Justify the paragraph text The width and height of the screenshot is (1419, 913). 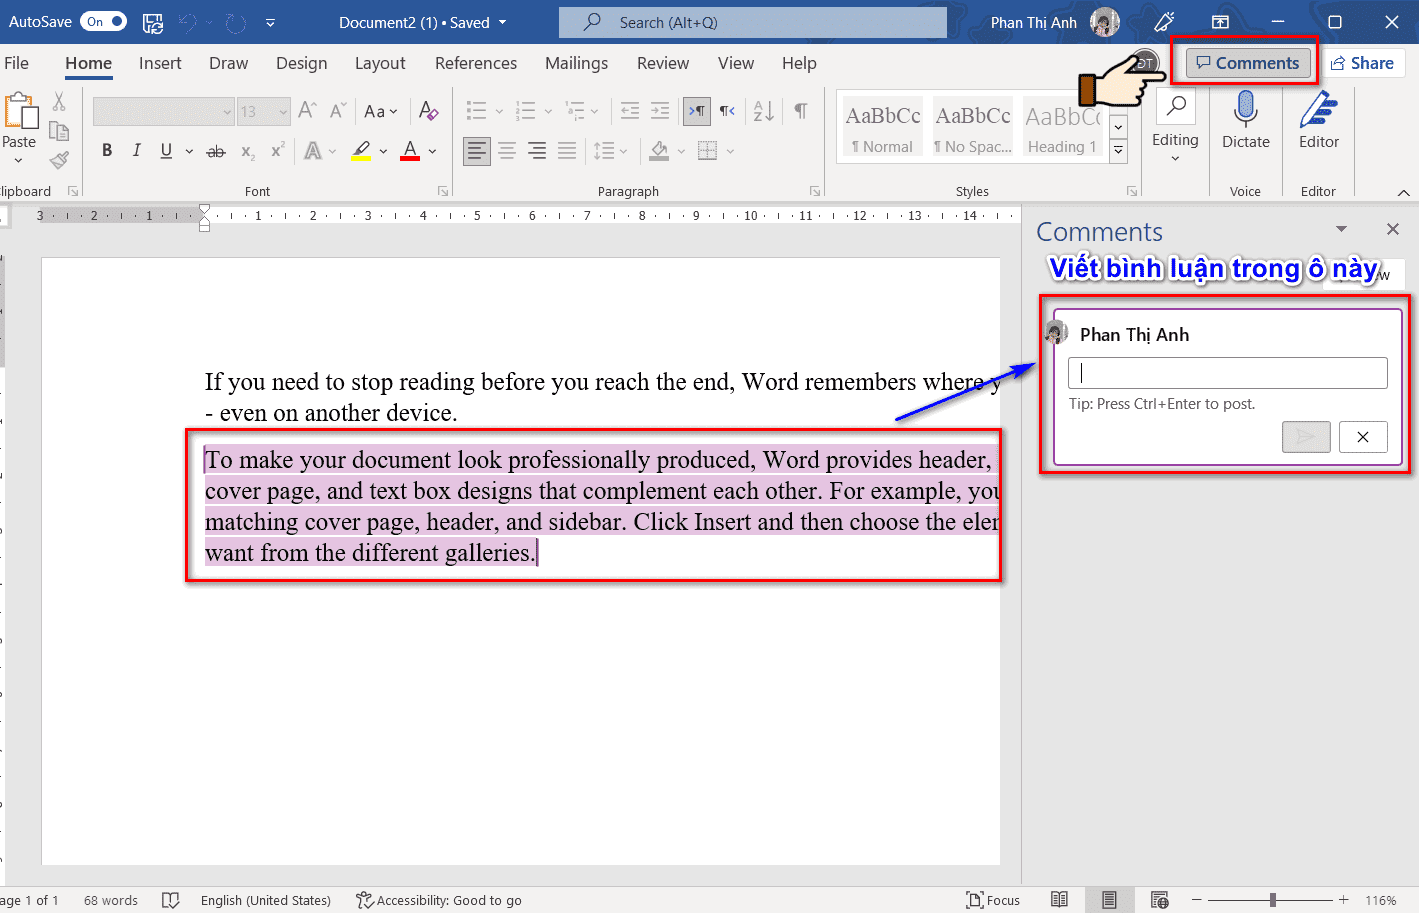[567, 151]
